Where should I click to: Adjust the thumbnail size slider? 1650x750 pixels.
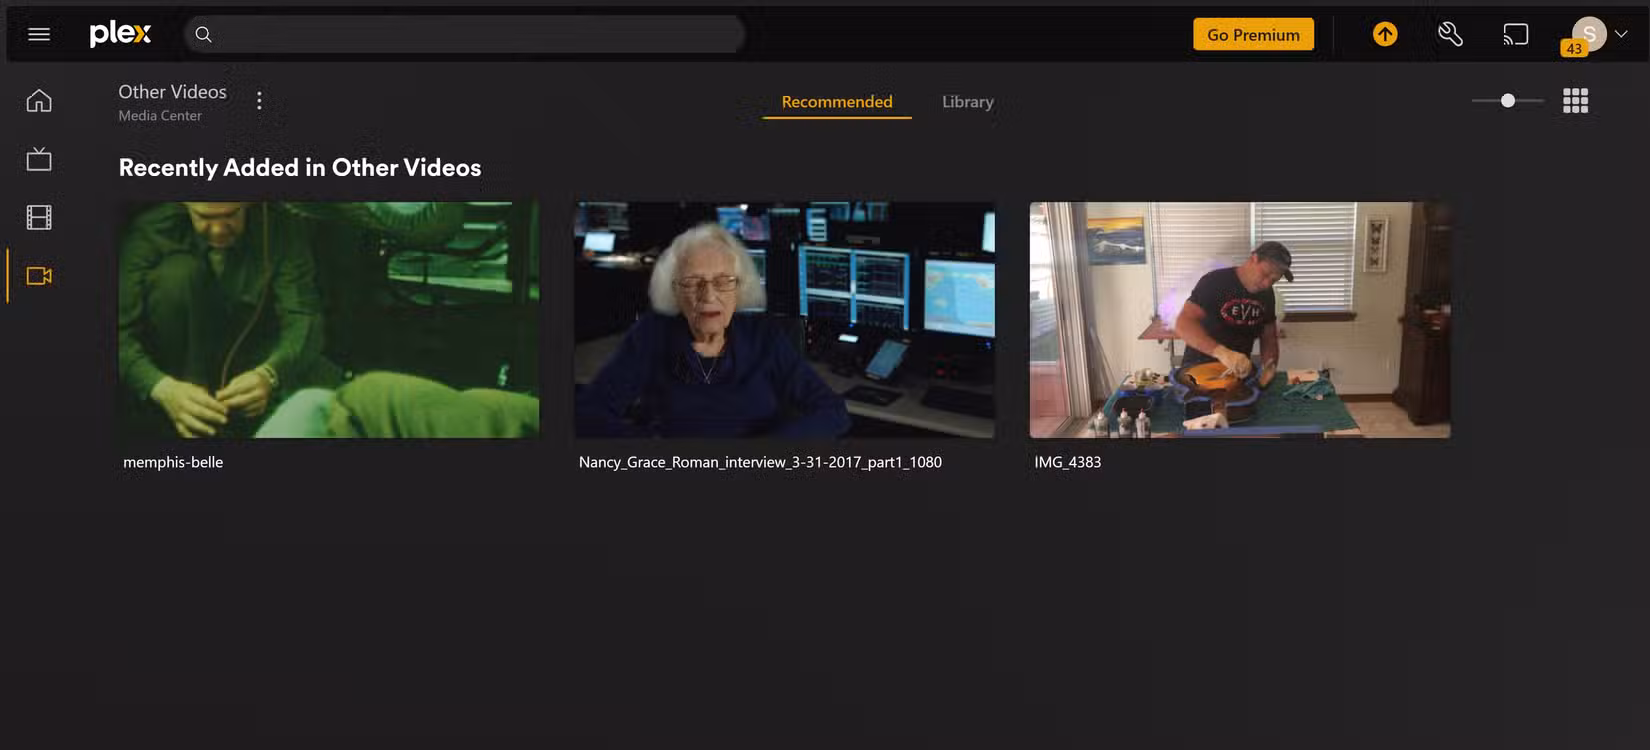1507,101
